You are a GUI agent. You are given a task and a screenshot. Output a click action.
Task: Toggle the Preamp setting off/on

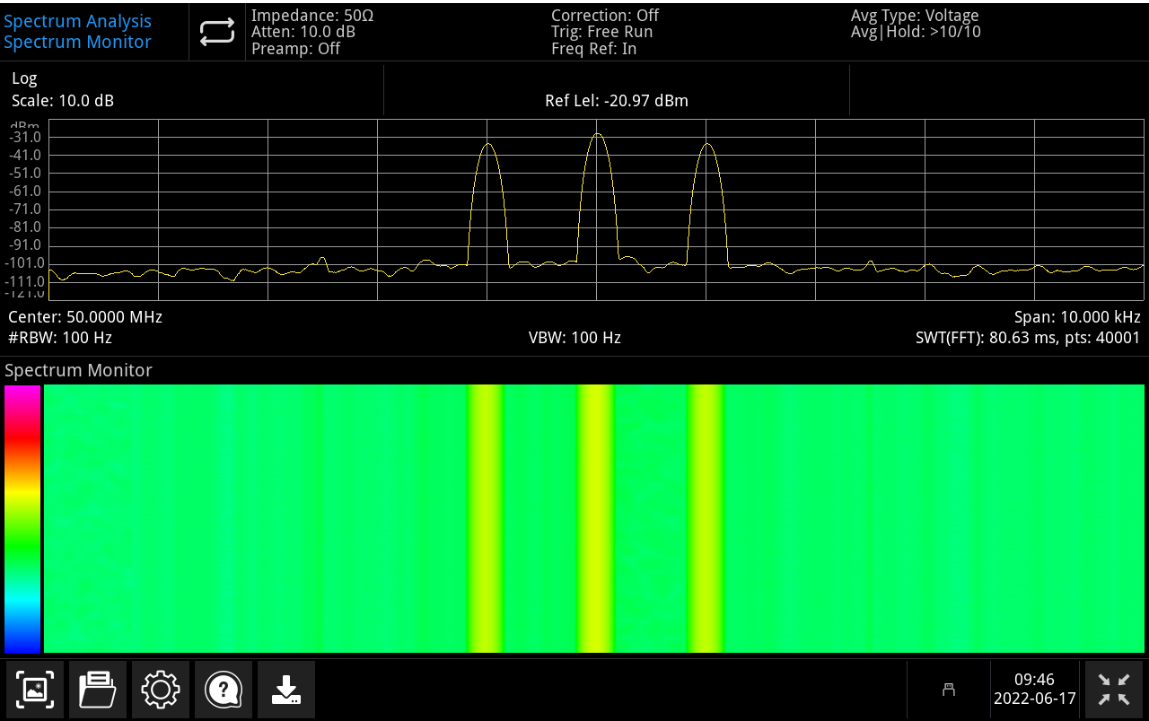click(x=297, y=47)
